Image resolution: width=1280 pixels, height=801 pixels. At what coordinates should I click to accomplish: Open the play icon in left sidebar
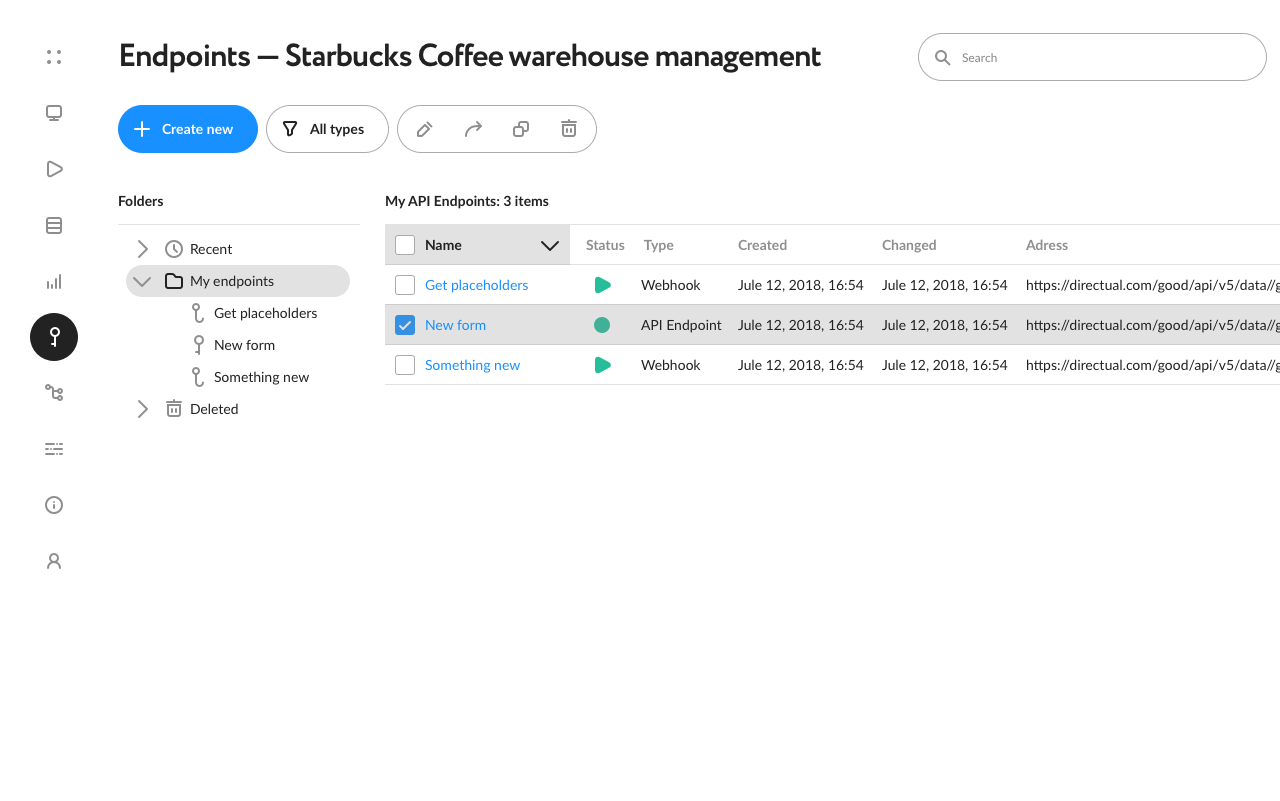pyautogui.click(x=54, y=169)
